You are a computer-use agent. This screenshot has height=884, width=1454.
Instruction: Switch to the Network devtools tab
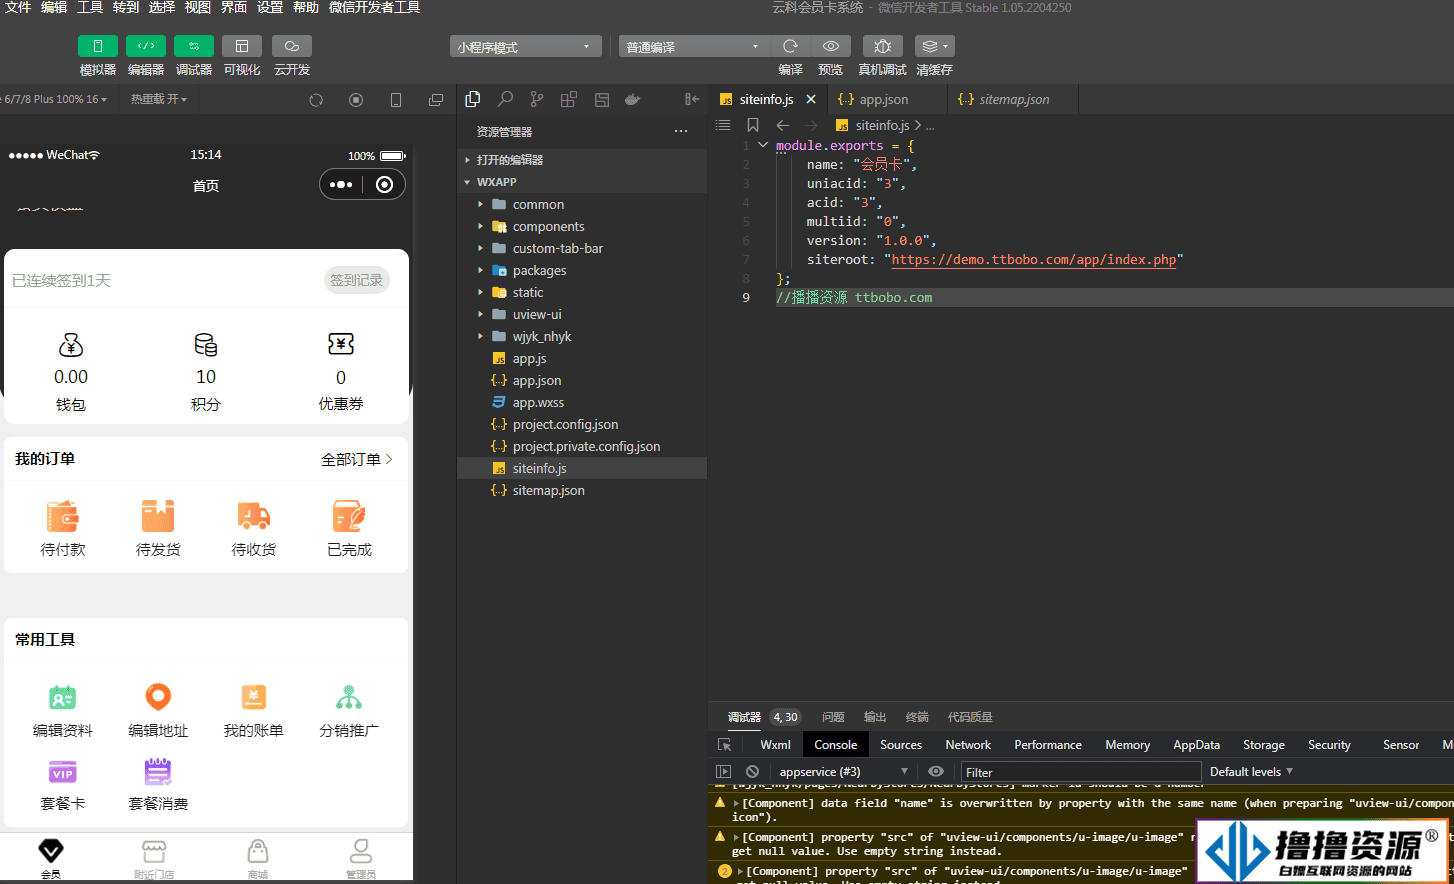point(968,745)
